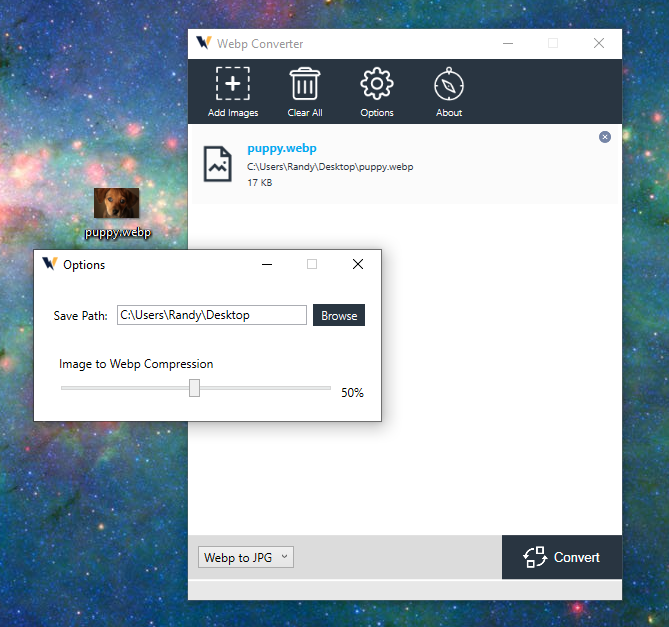This screenshot has height=627, width=669.
Task: Open Options via the gear icon
Action: click(377, 84)
